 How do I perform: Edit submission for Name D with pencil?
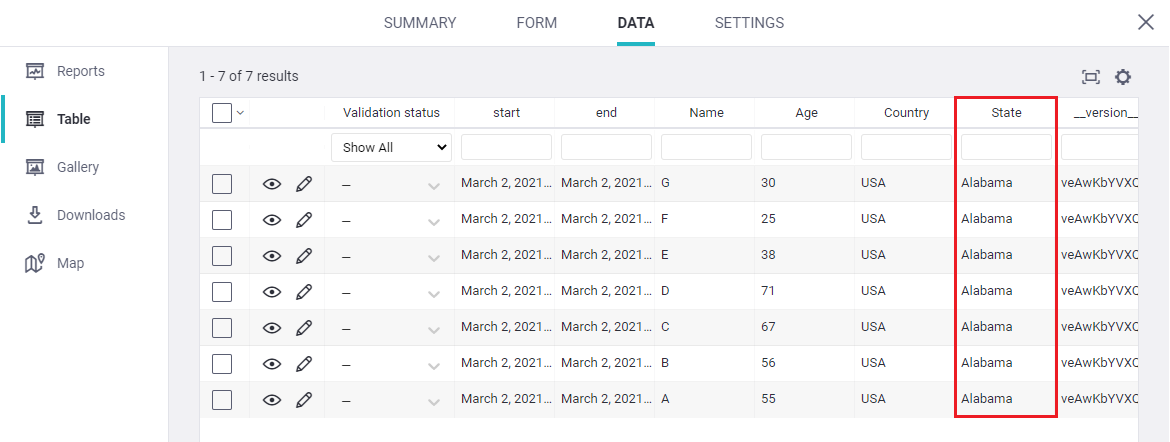click(x=304, y=291)
